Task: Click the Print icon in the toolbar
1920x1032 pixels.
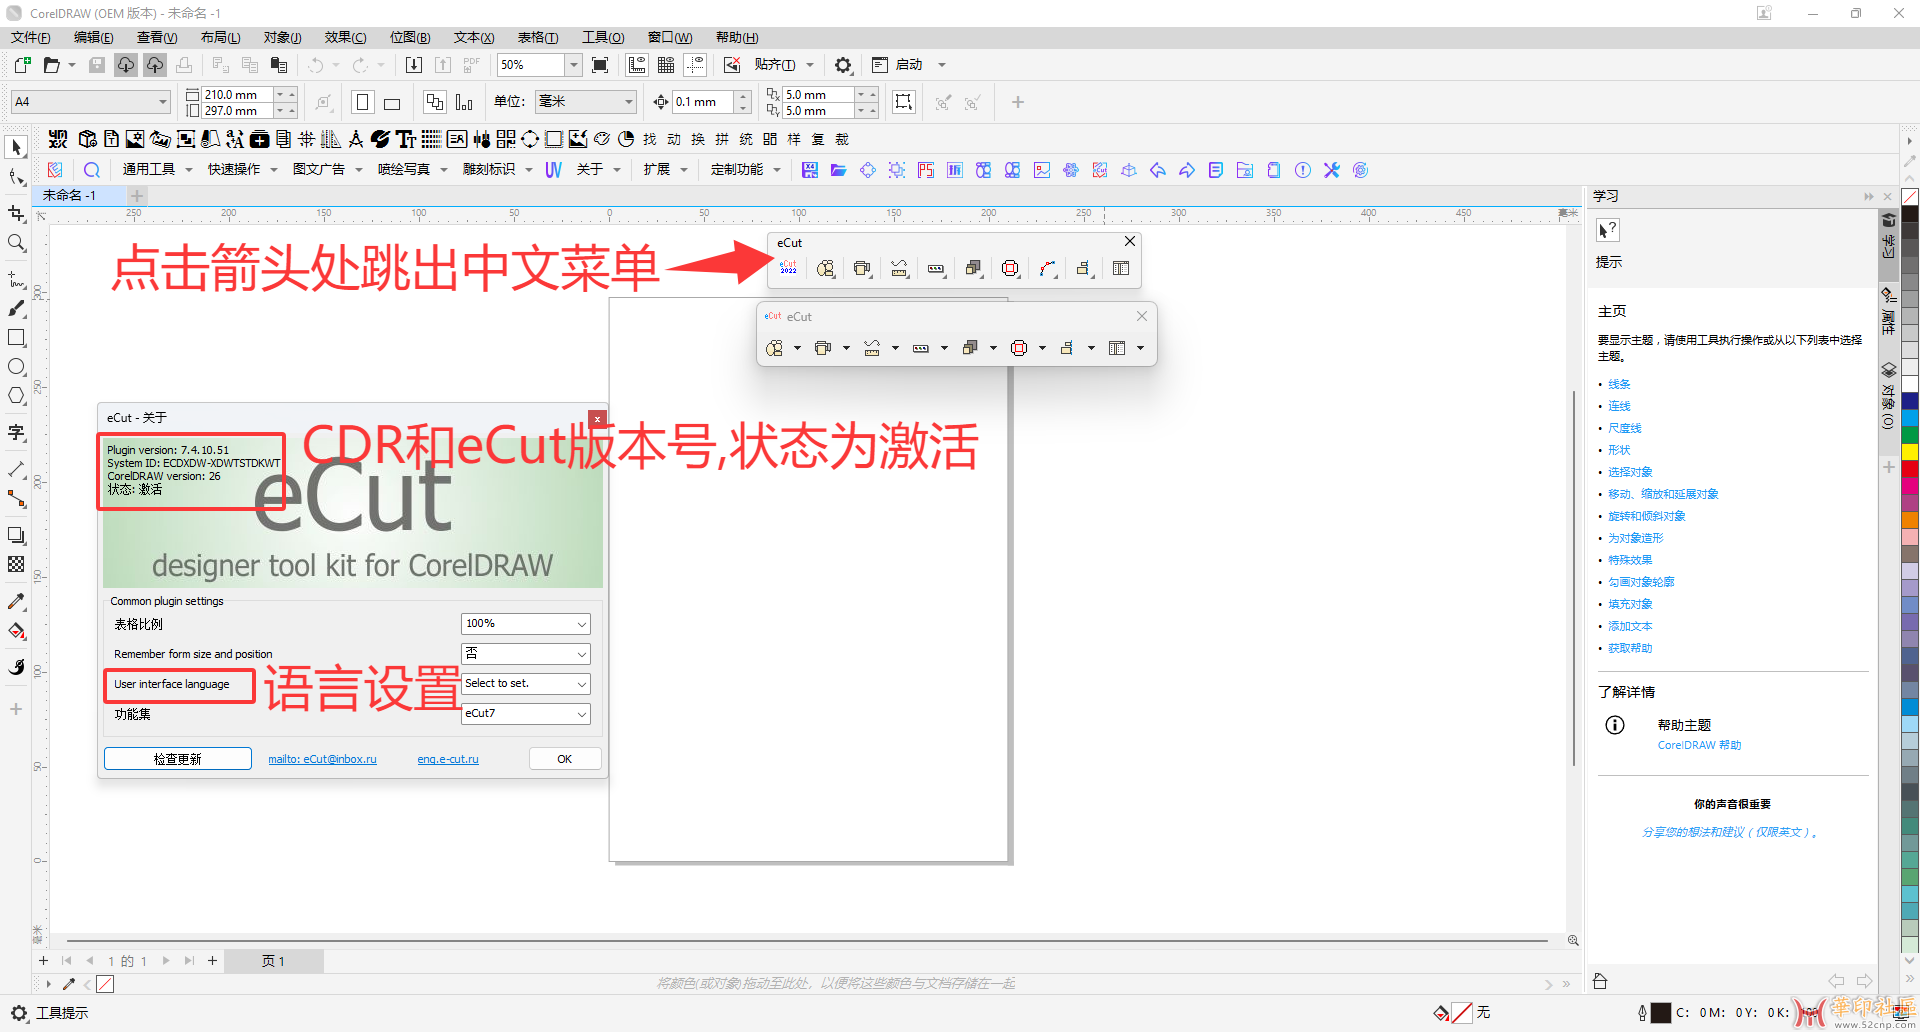Action: click(184, 65)
